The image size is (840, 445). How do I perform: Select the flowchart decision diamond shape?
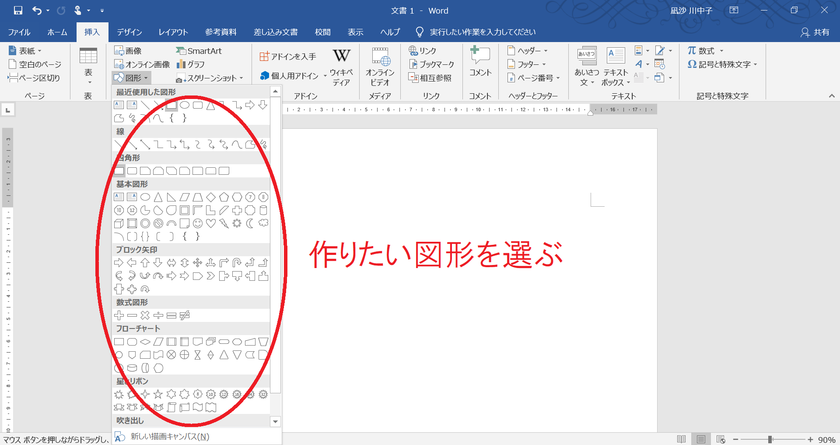(145, 341)
